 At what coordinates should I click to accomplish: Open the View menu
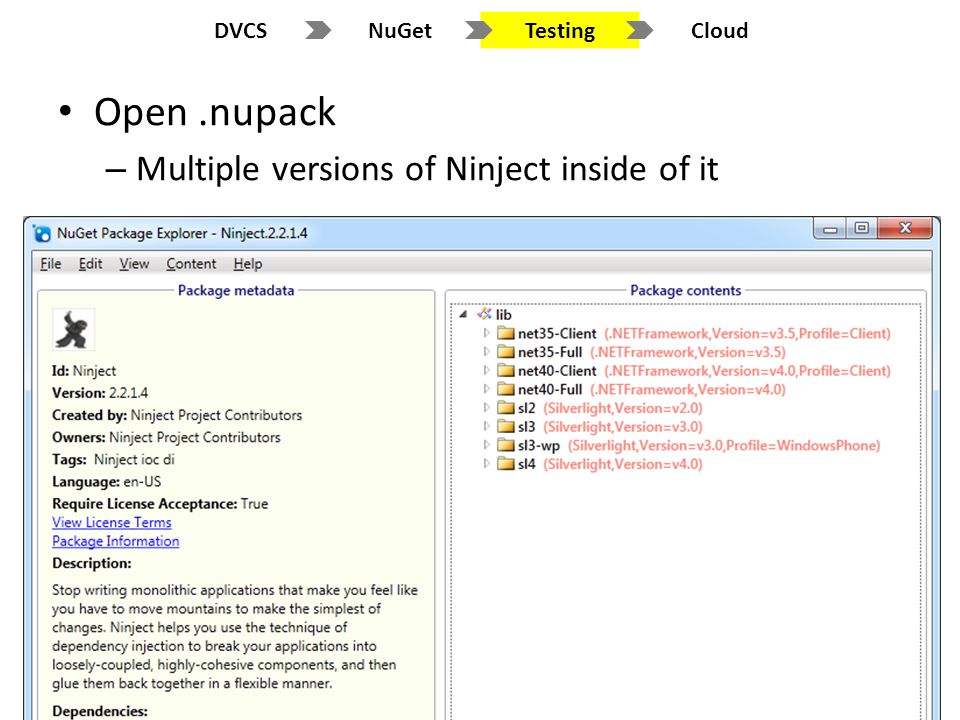point(134,264)
